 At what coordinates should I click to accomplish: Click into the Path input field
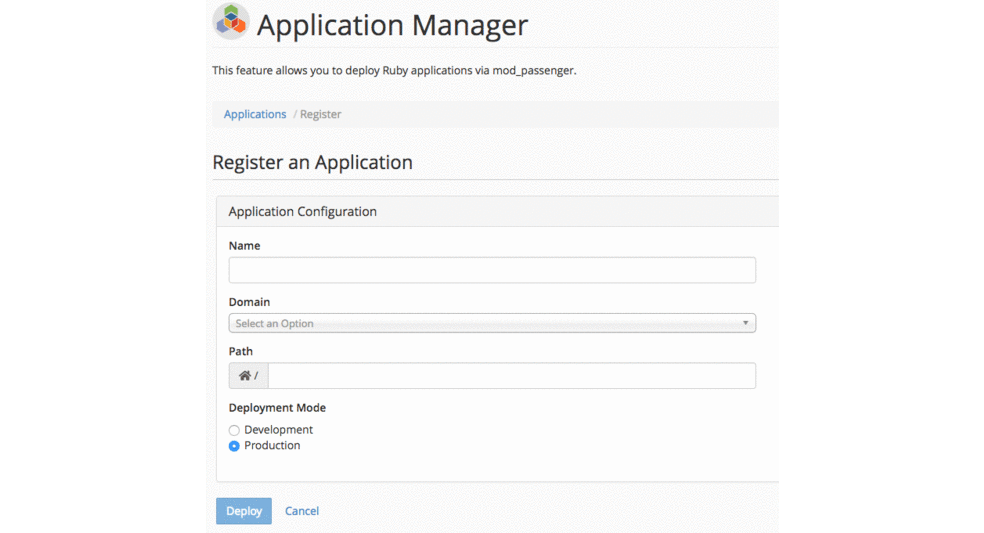click(x=511, y=376)
